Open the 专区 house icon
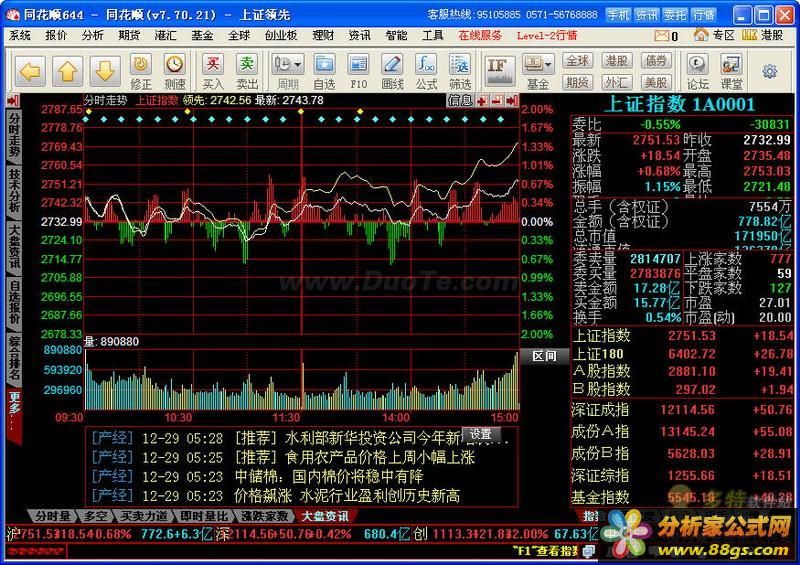Viewport: 800px width, 565px height. click(x=701, y=35)
